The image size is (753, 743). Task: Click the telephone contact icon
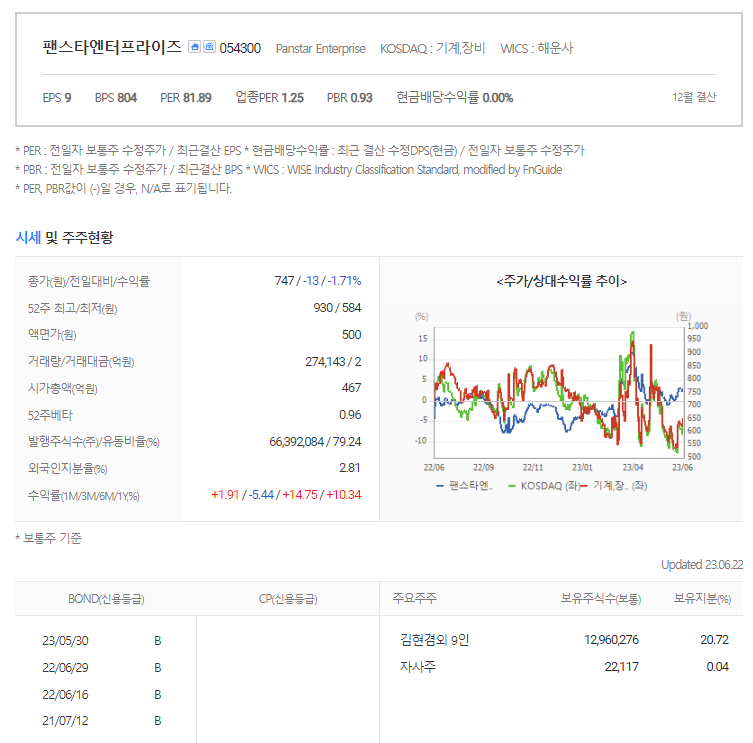point(209,47)
